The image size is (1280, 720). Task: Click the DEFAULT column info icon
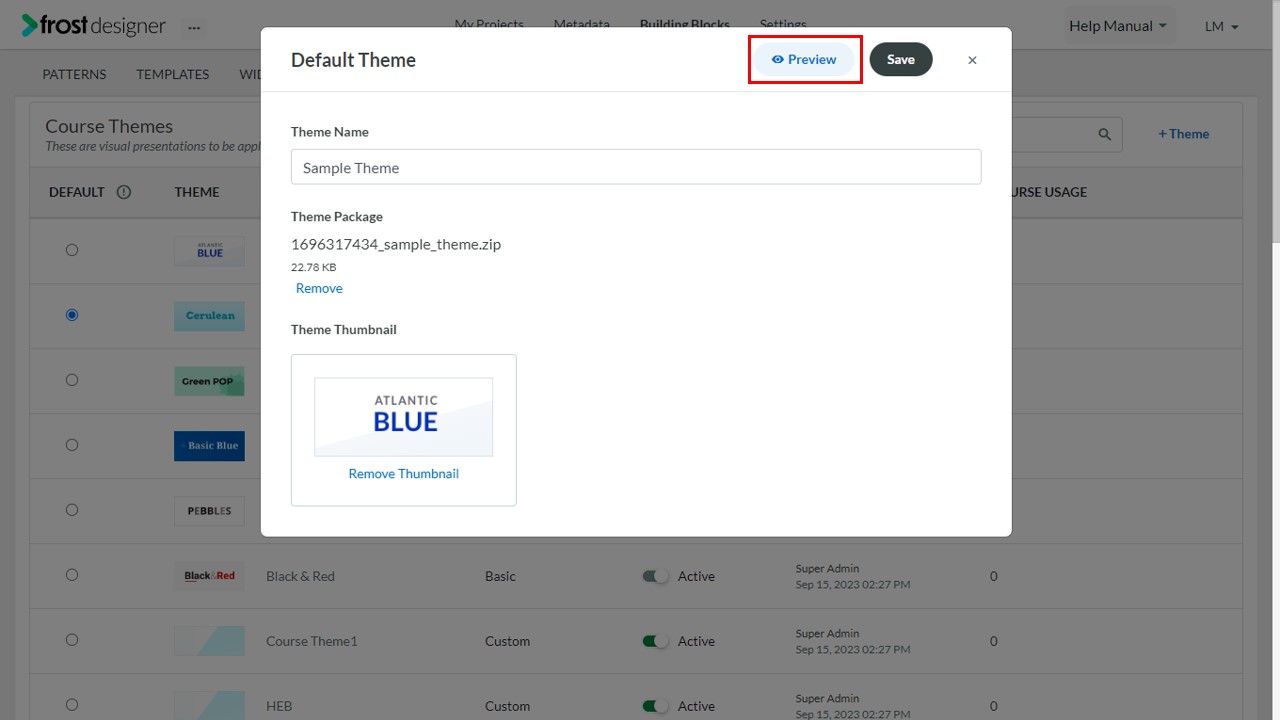pos(124,192)
